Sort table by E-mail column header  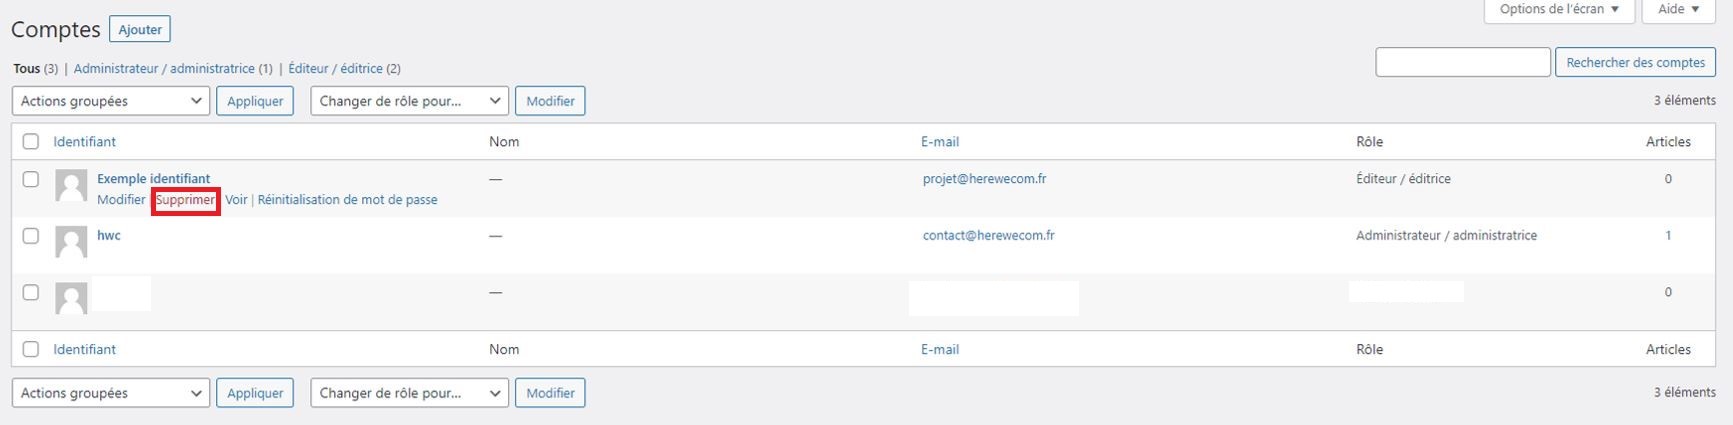click(940, 142)
